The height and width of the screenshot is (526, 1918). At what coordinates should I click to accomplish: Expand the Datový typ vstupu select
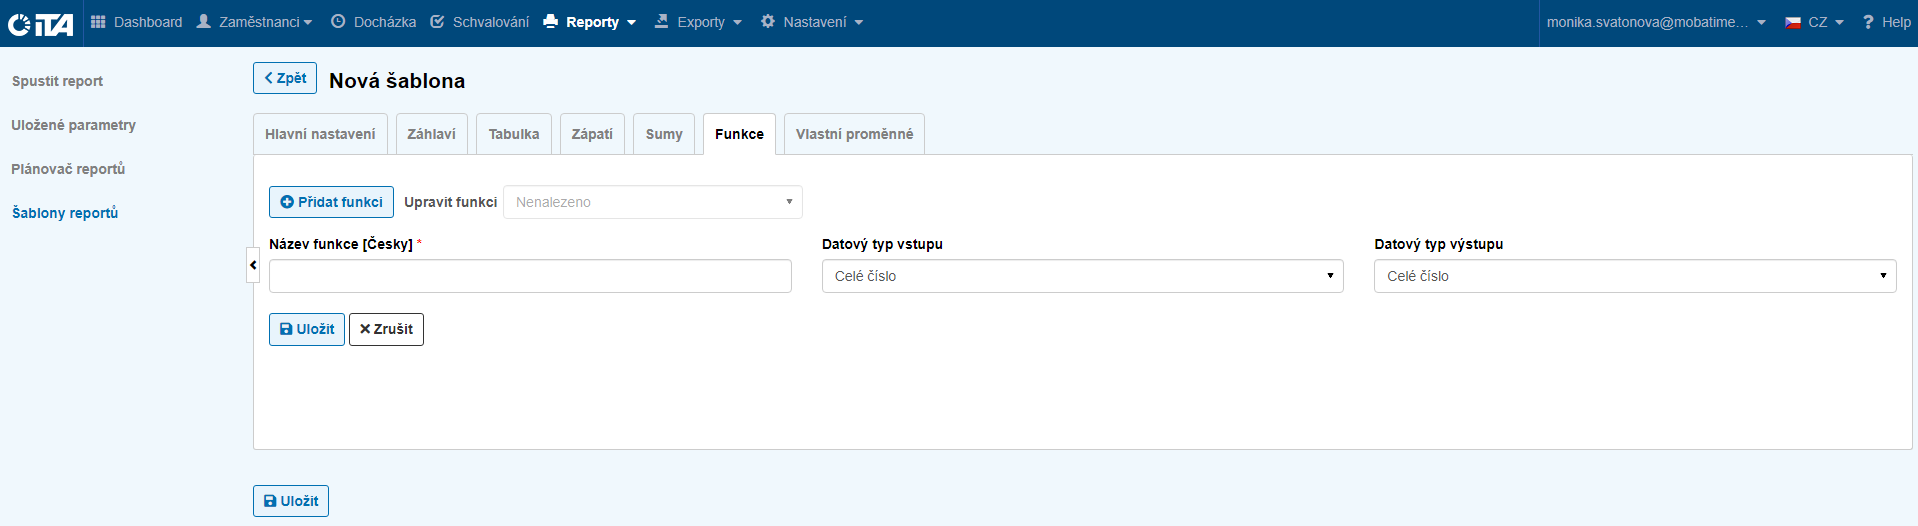point(1082,276)
